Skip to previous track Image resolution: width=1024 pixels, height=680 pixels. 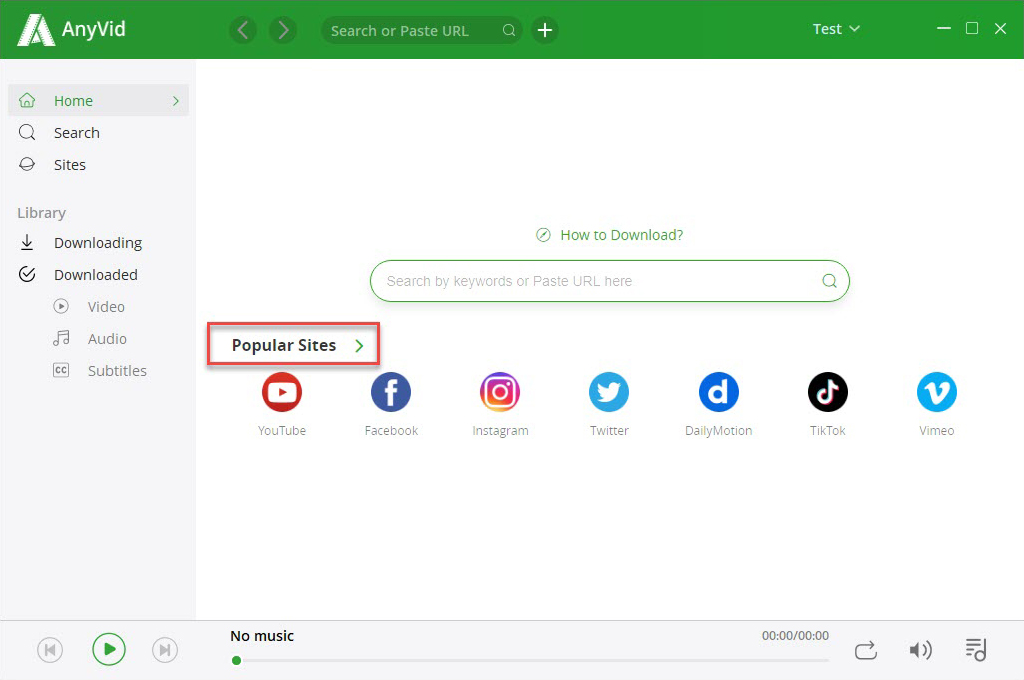click(50, 650)
